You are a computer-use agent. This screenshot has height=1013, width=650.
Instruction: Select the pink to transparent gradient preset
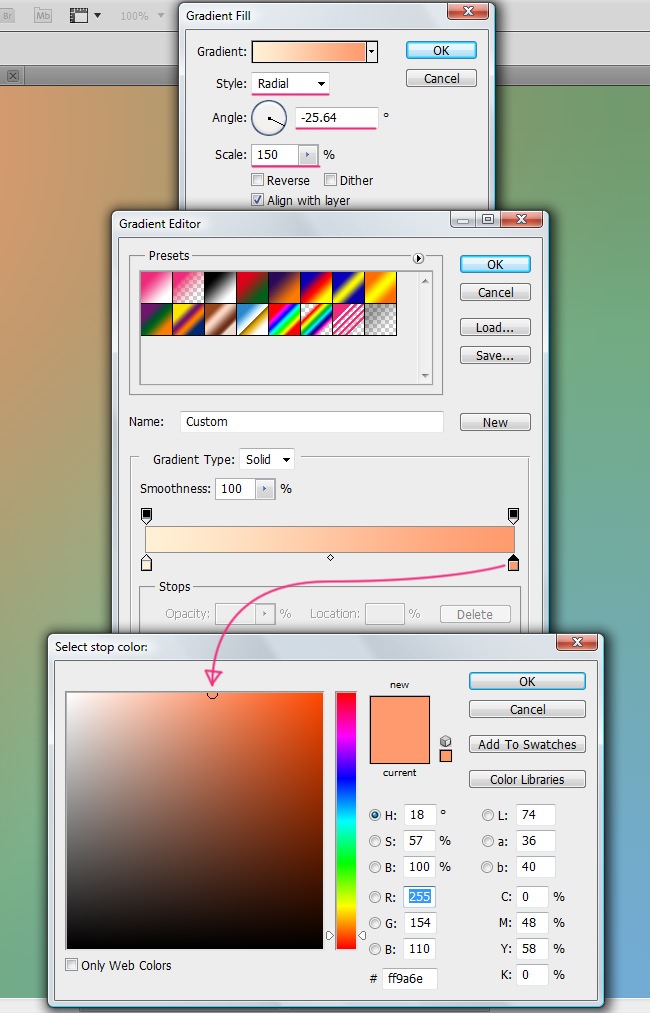[x=188, y=287]
